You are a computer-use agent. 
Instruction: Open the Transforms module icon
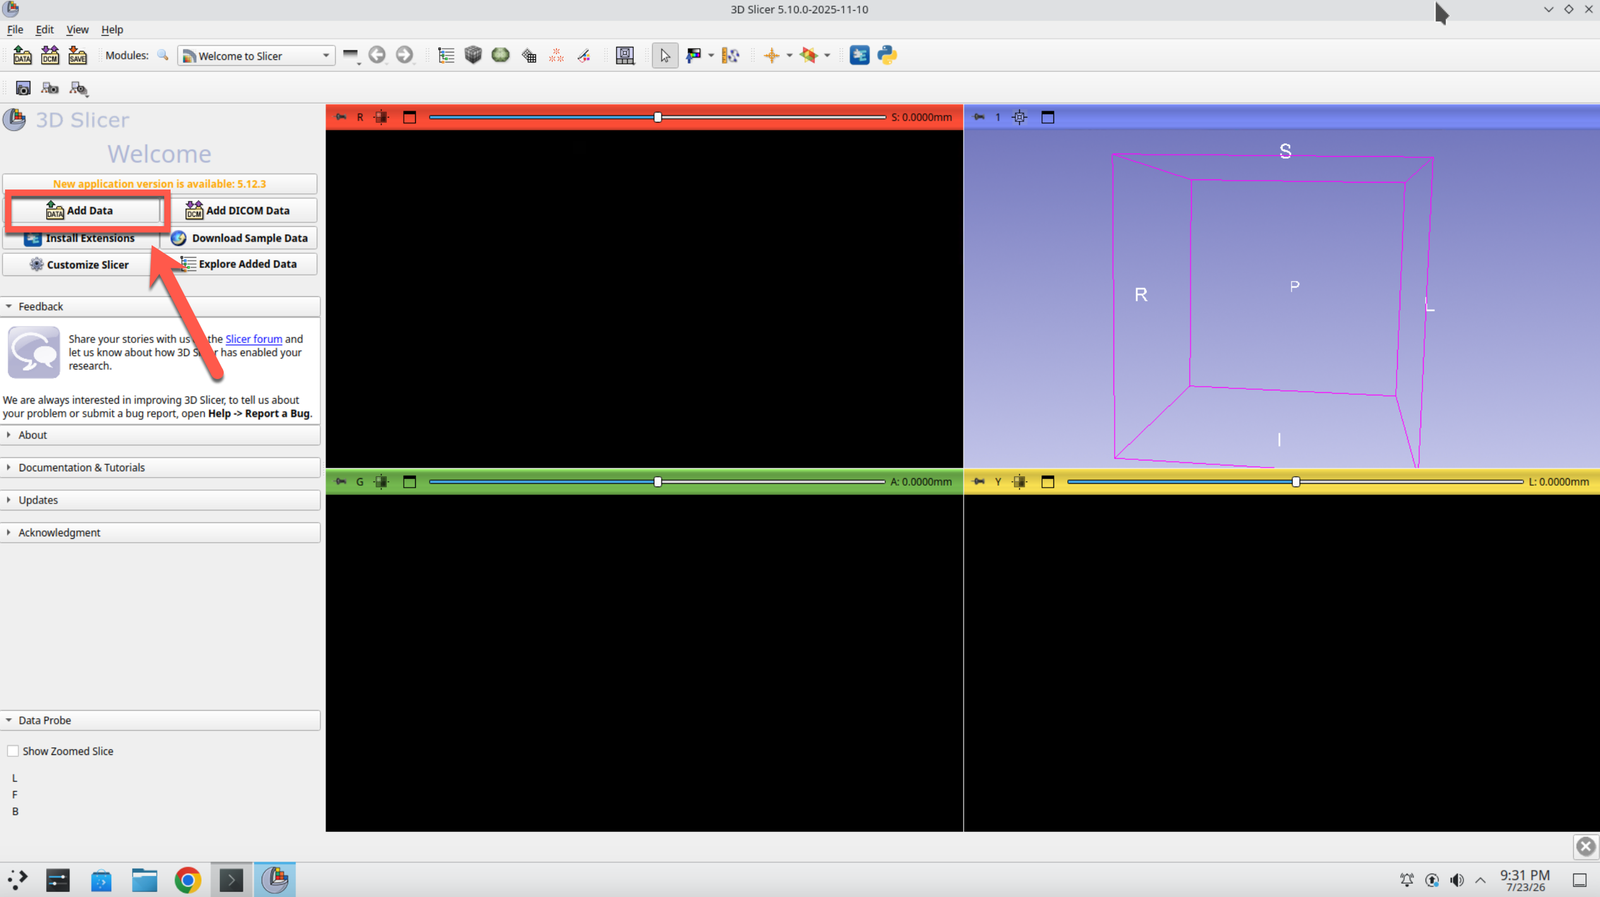[529, 56]
